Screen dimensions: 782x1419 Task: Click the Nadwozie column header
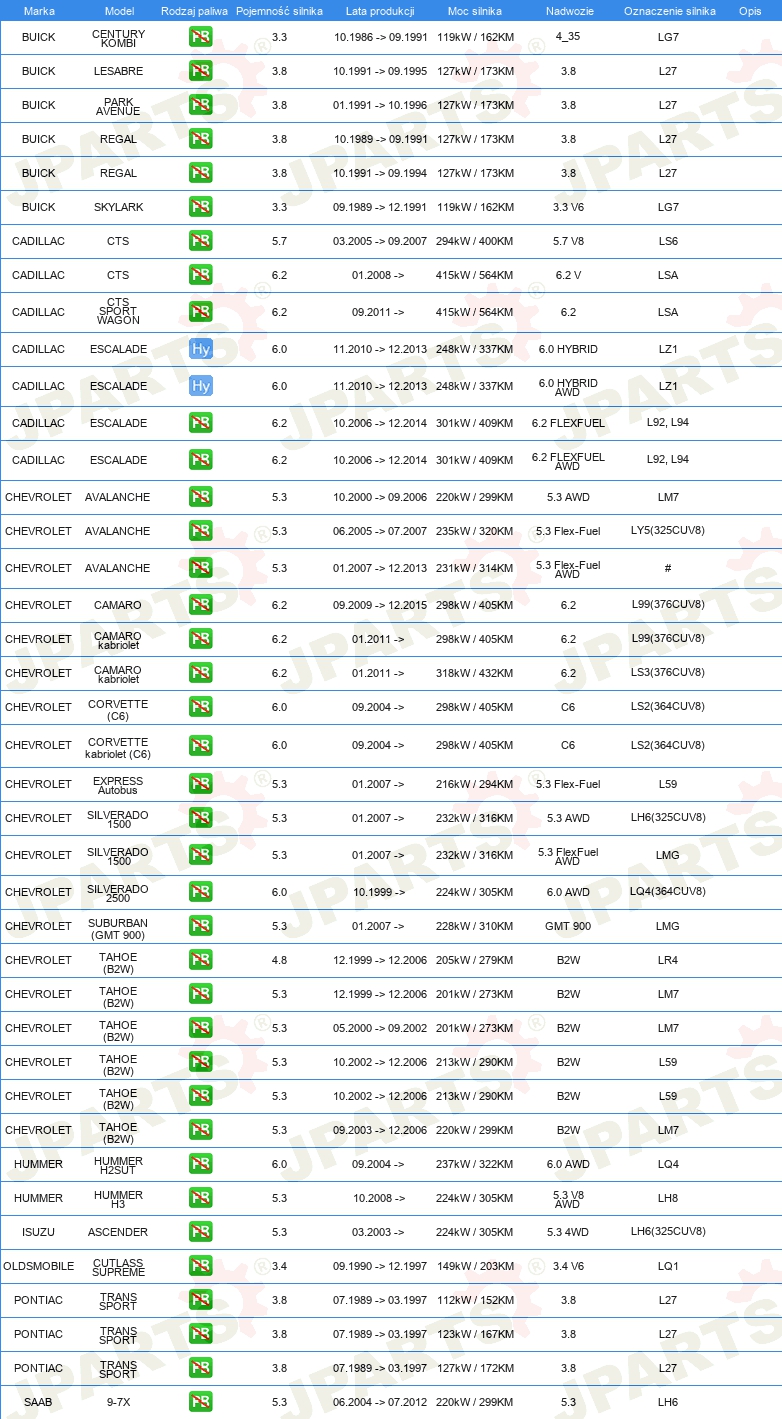[568, 10]
